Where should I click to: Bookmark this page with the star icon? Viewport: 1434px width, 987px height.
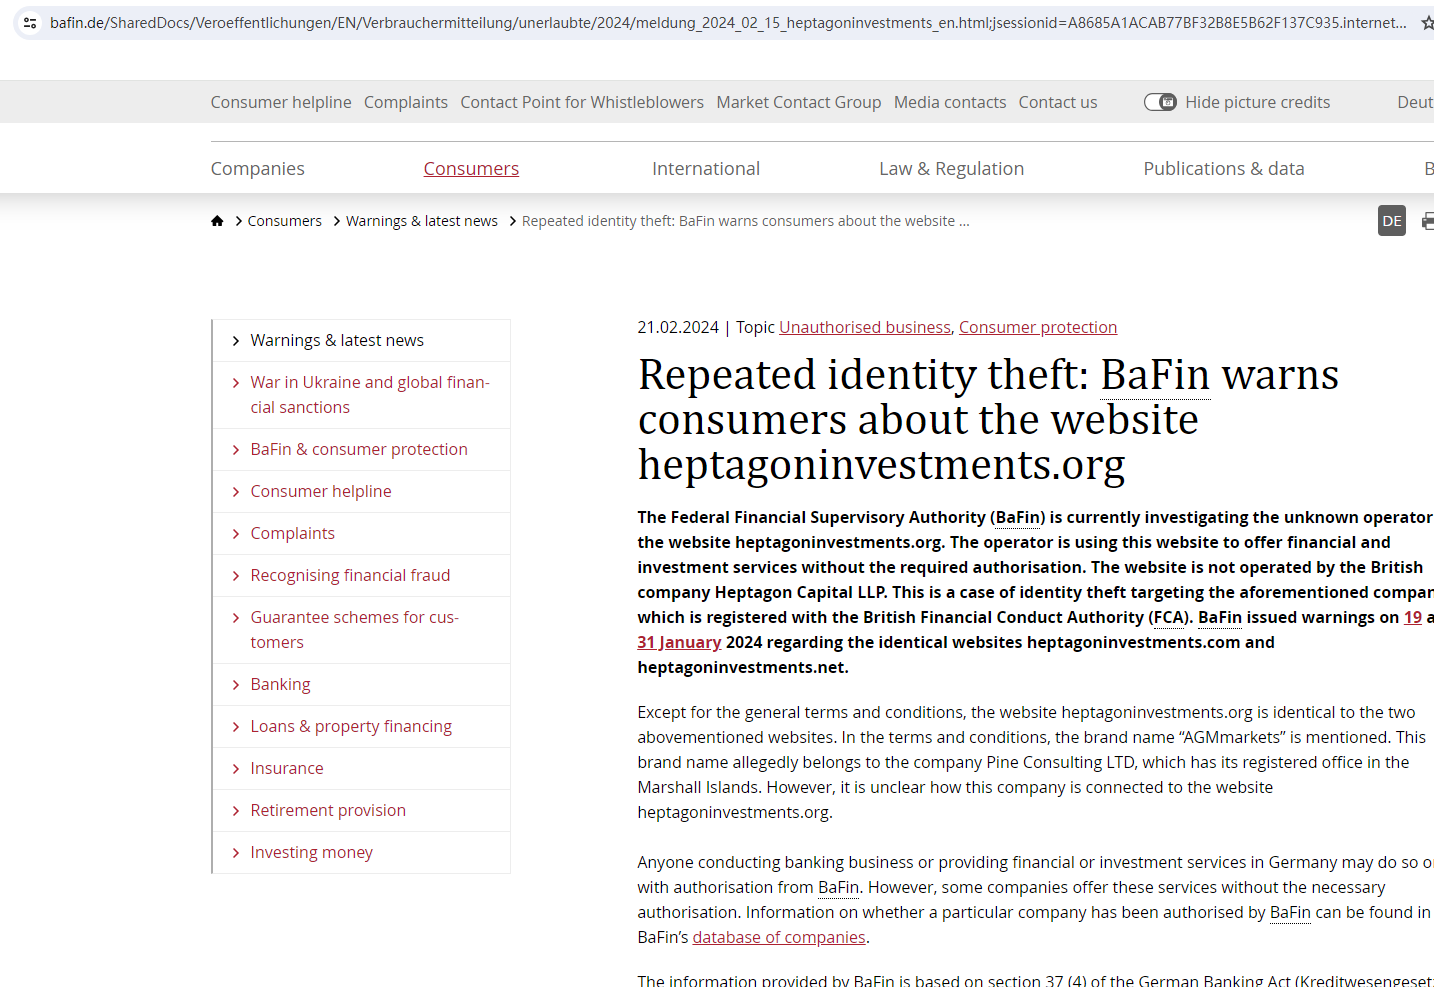click(x=1427, y=22)
